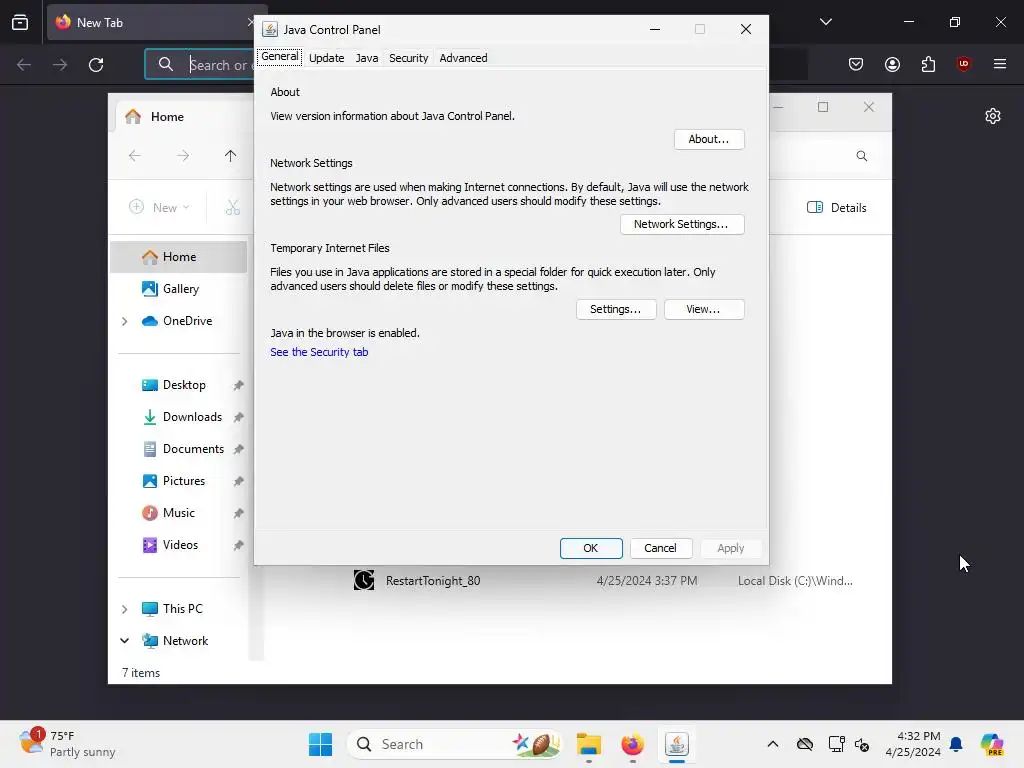This screenshot has width=1024, height=768.
Task: Click File Explorer back arrow
Action: tap(135, 155)
